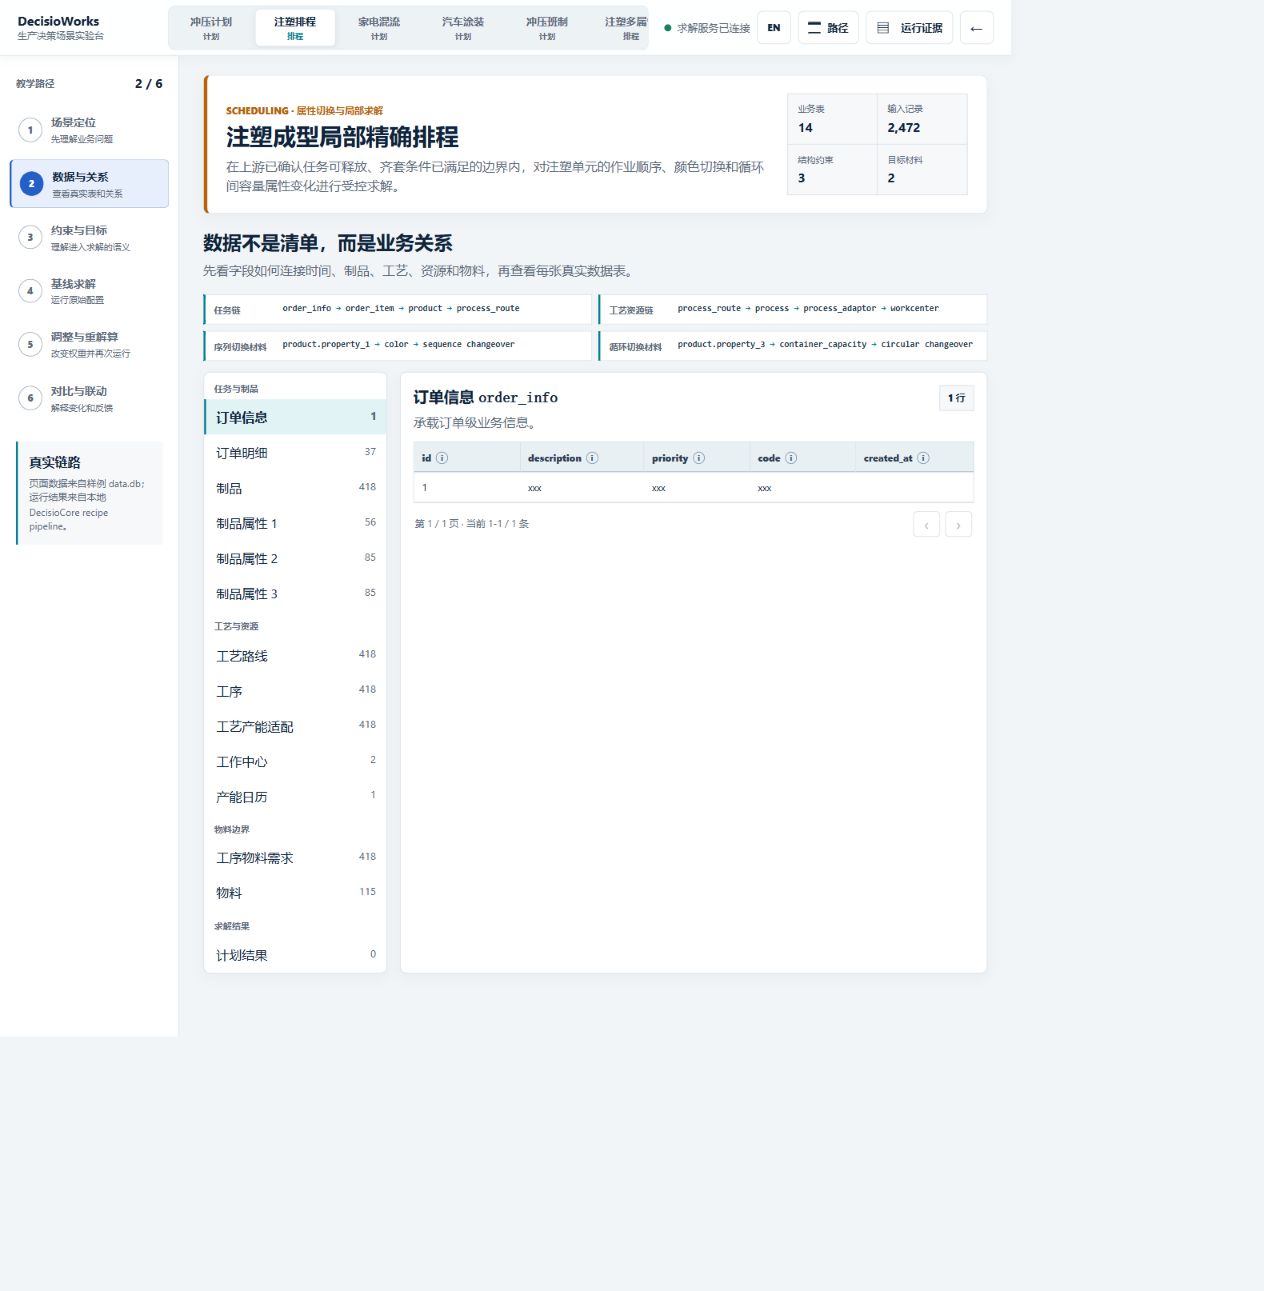
Task: Select the 制品属性 1 table
Action: point(295,523)
